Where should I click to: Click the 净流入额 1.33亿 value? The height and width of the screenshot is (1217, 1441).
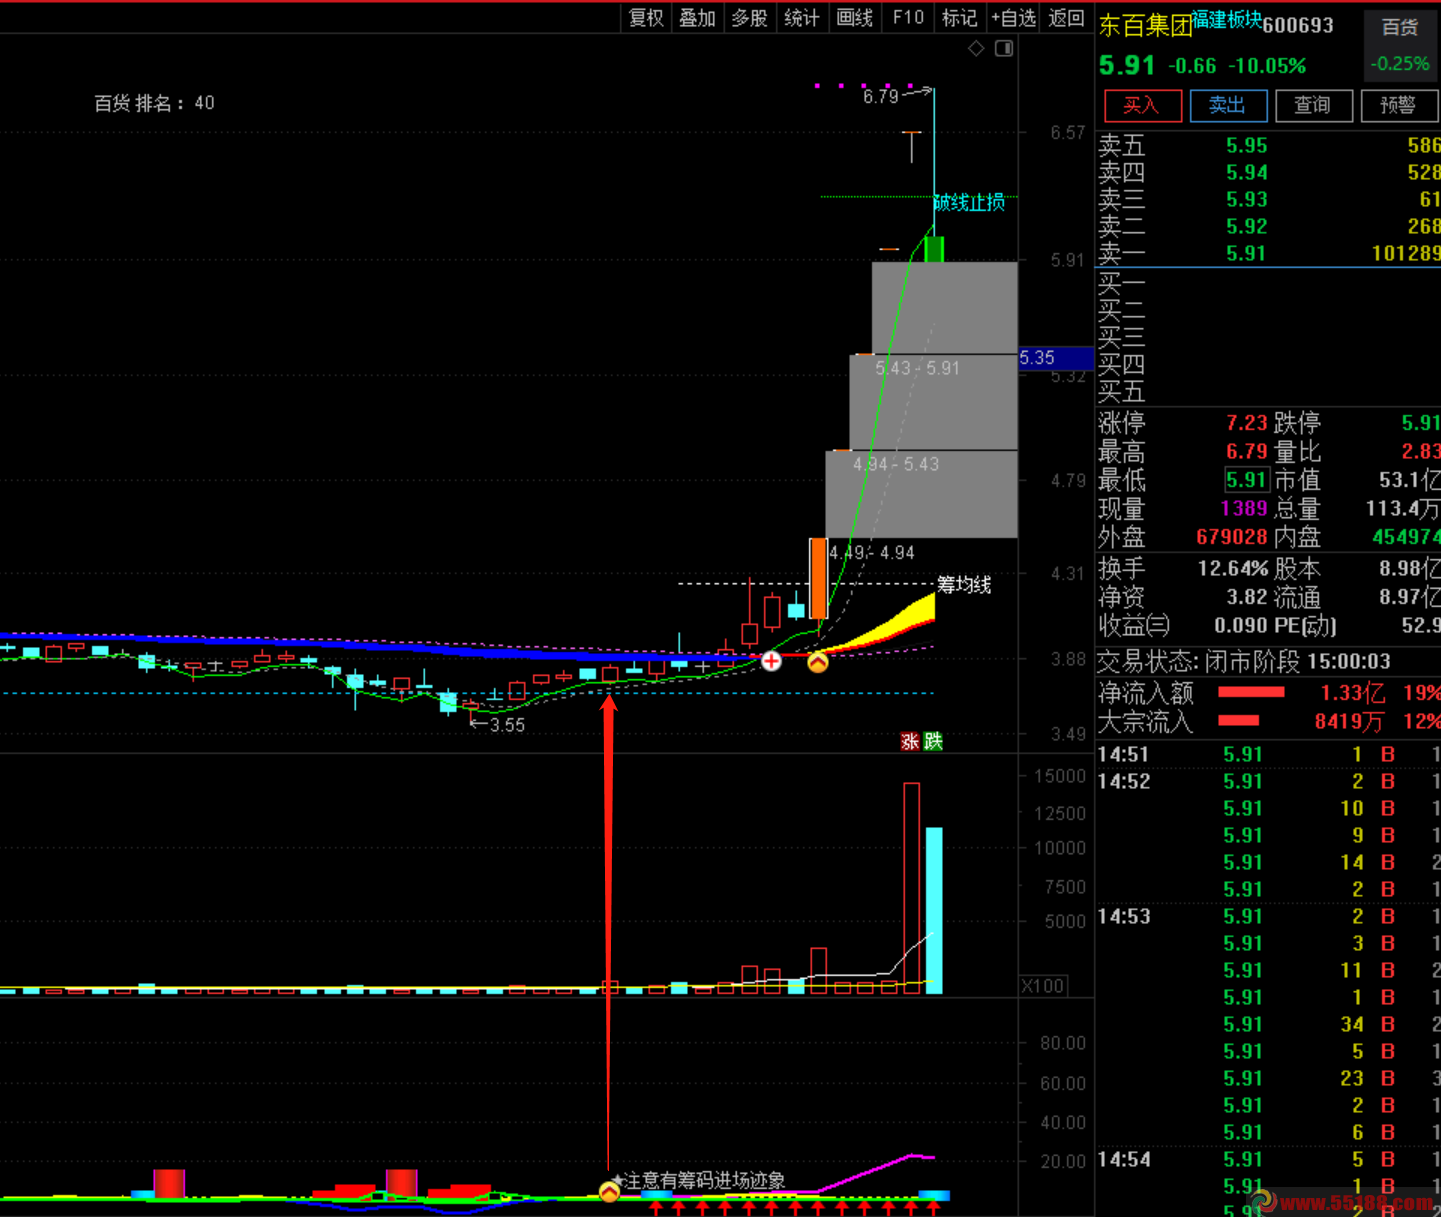pos(1351,693)
